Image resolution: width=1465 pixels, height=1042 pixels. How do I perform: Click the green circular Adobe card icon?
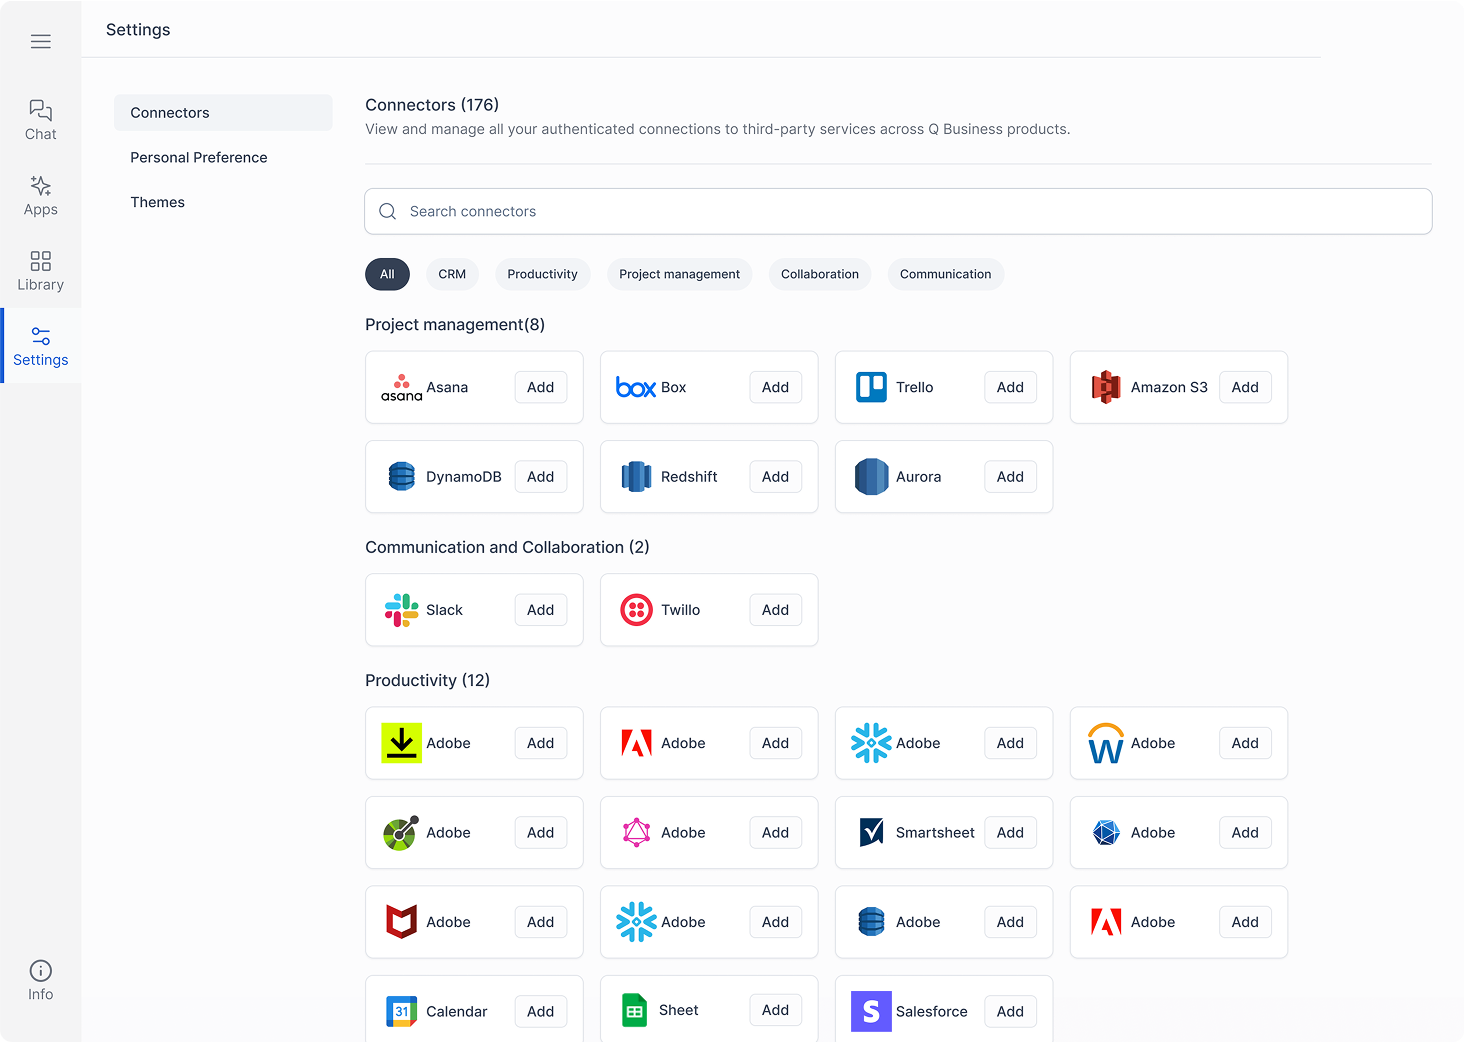(401, 833)
